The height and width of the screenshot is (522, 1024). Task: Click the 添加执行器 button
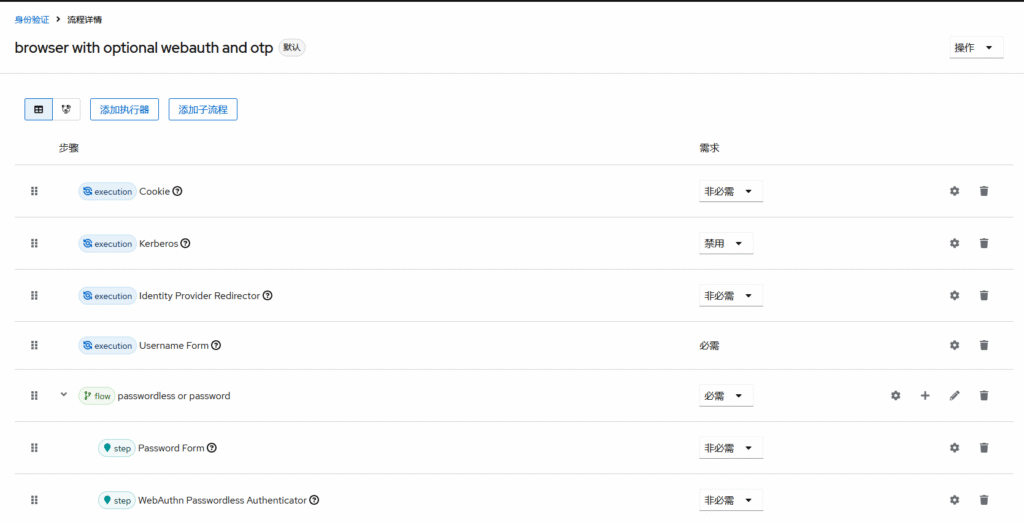pos(124,109)
